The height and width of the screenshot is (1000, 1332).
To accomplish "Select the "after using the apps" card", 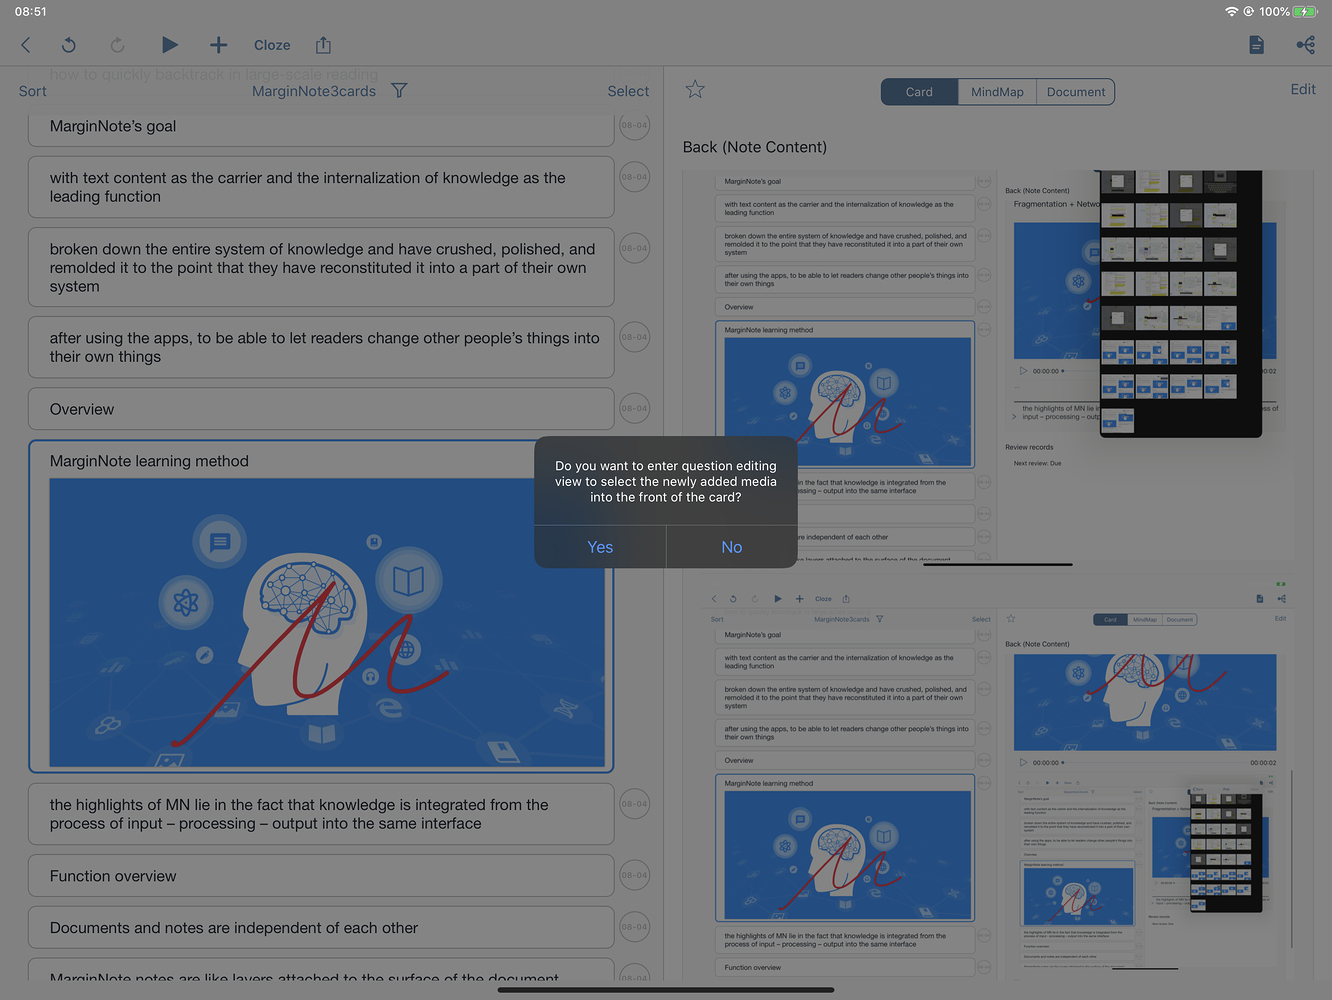I will [321, 347].
